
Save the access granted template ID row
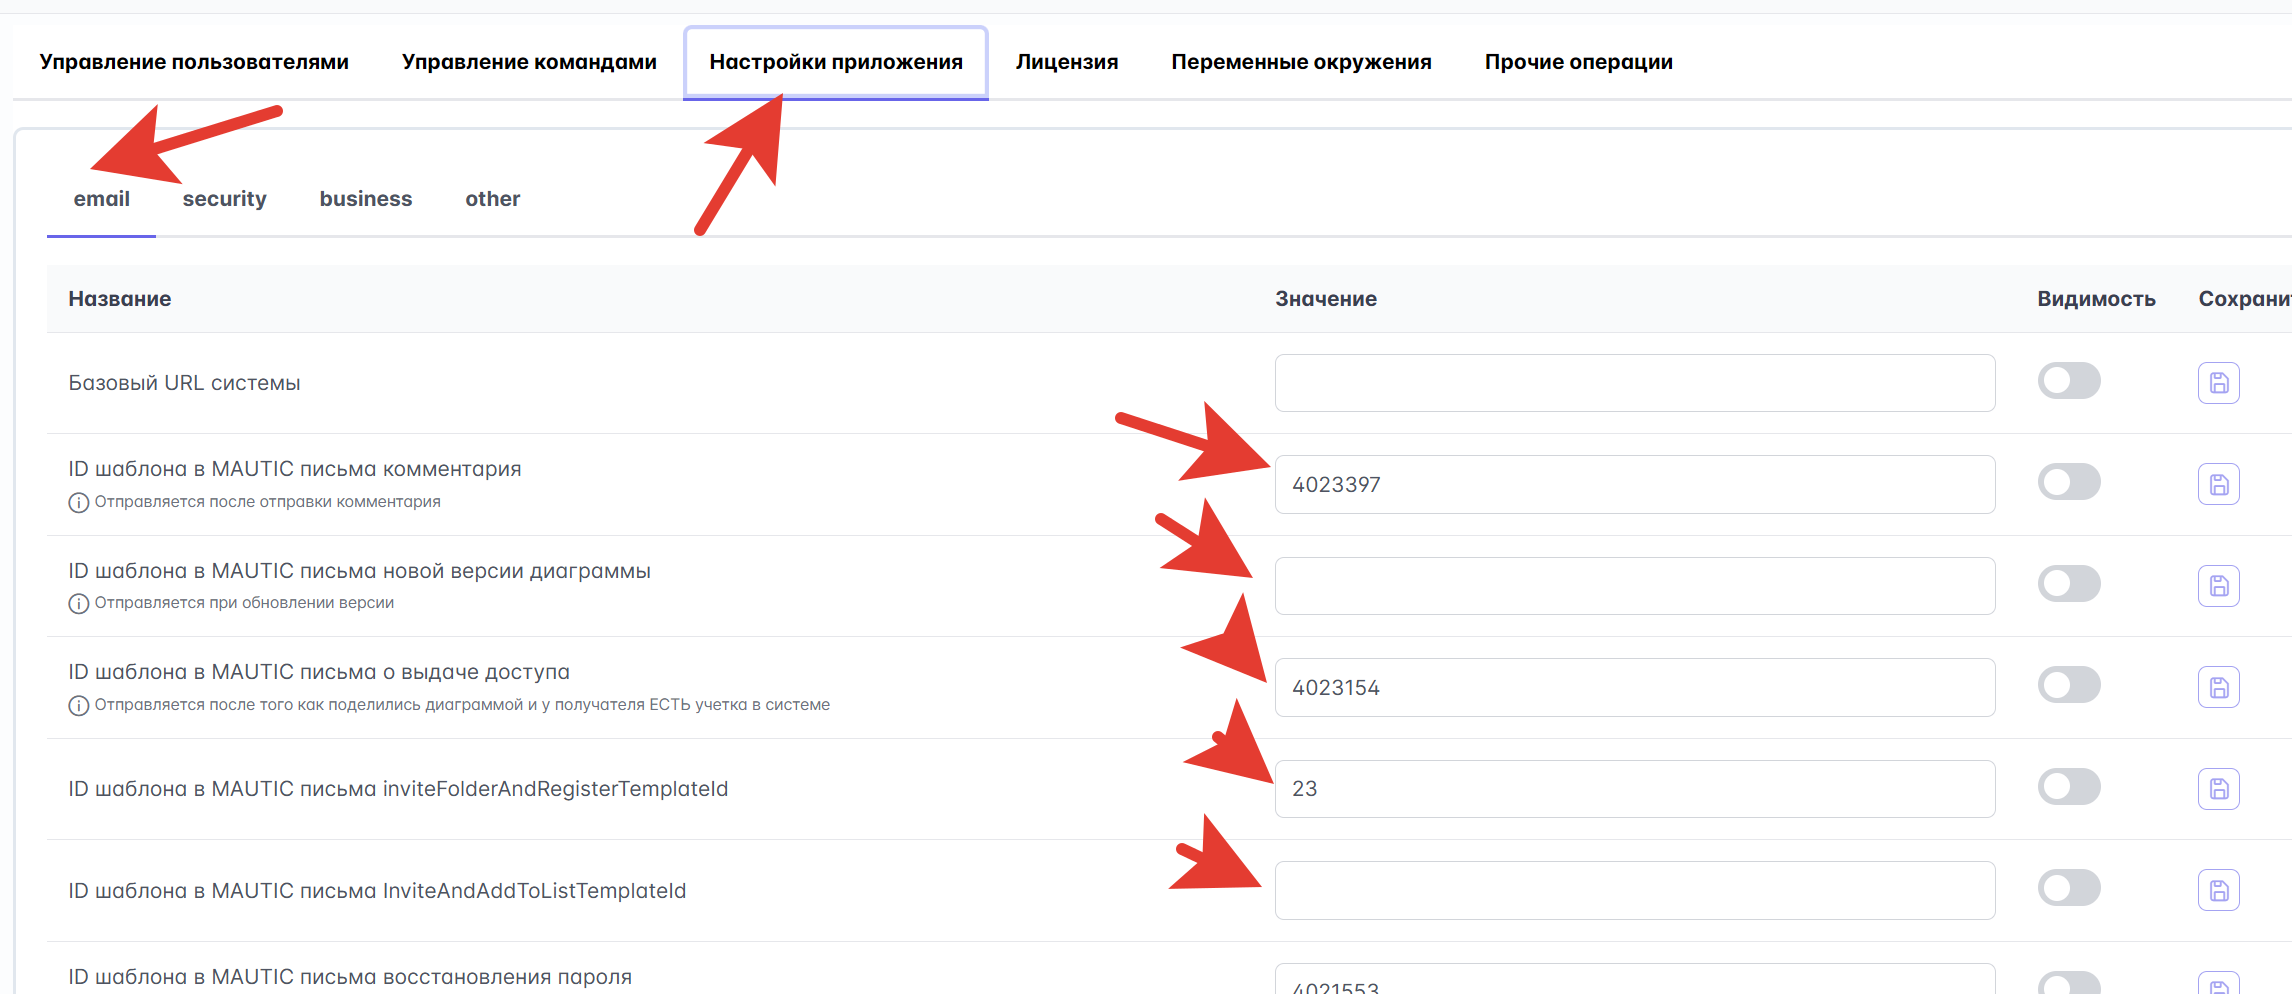[2218, 688]
